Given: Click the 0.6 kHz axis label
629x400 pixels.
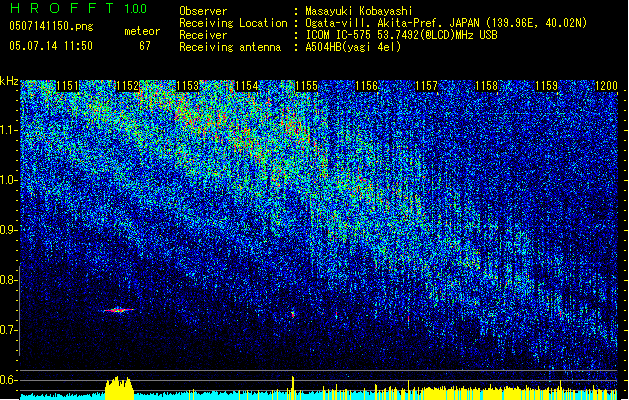Looking at the screenshot, I should click(x=9, y=380).
